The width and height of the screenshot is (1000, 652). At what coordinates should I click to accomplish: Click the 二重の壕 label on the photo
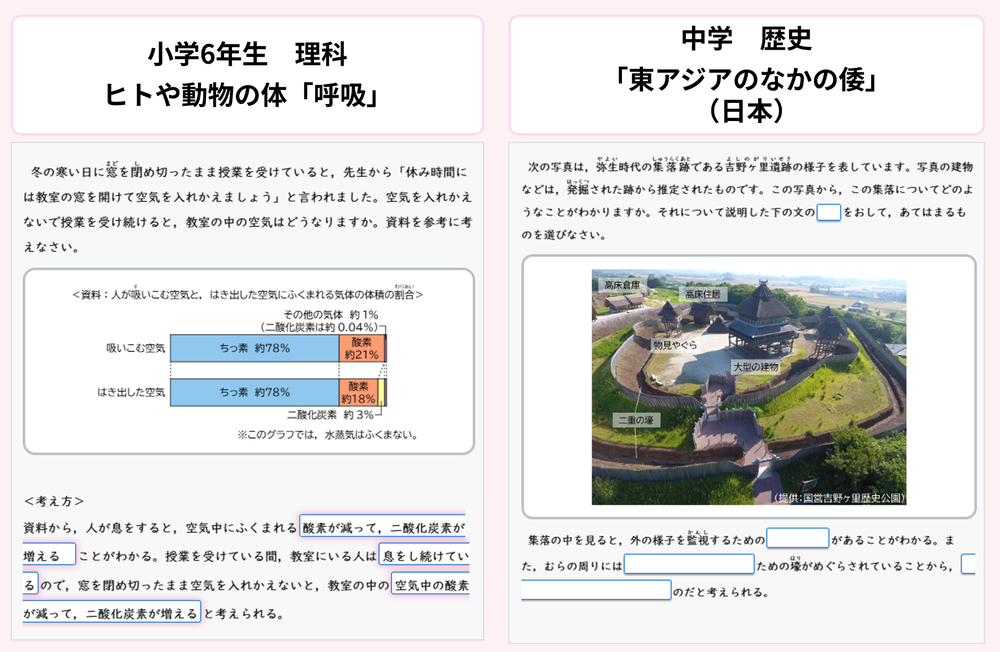click(636, 420)
